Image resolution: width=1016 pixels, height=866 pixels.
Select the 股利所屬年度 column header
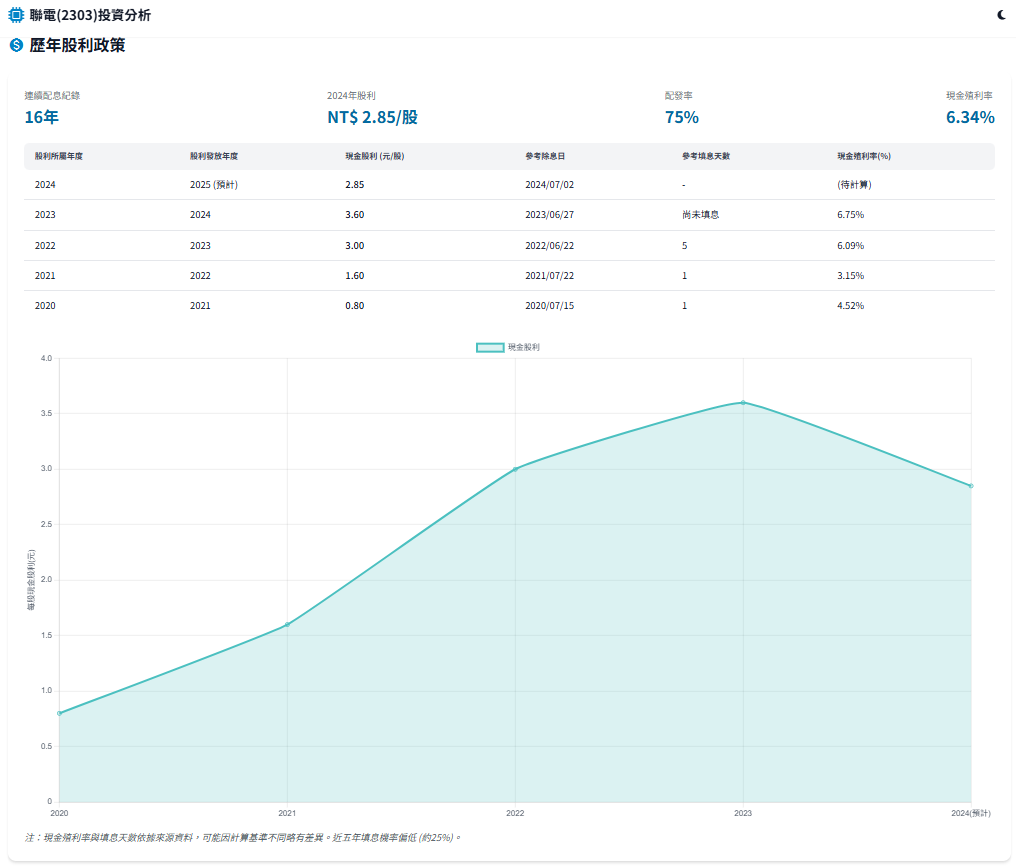click(x=58, y=156)
